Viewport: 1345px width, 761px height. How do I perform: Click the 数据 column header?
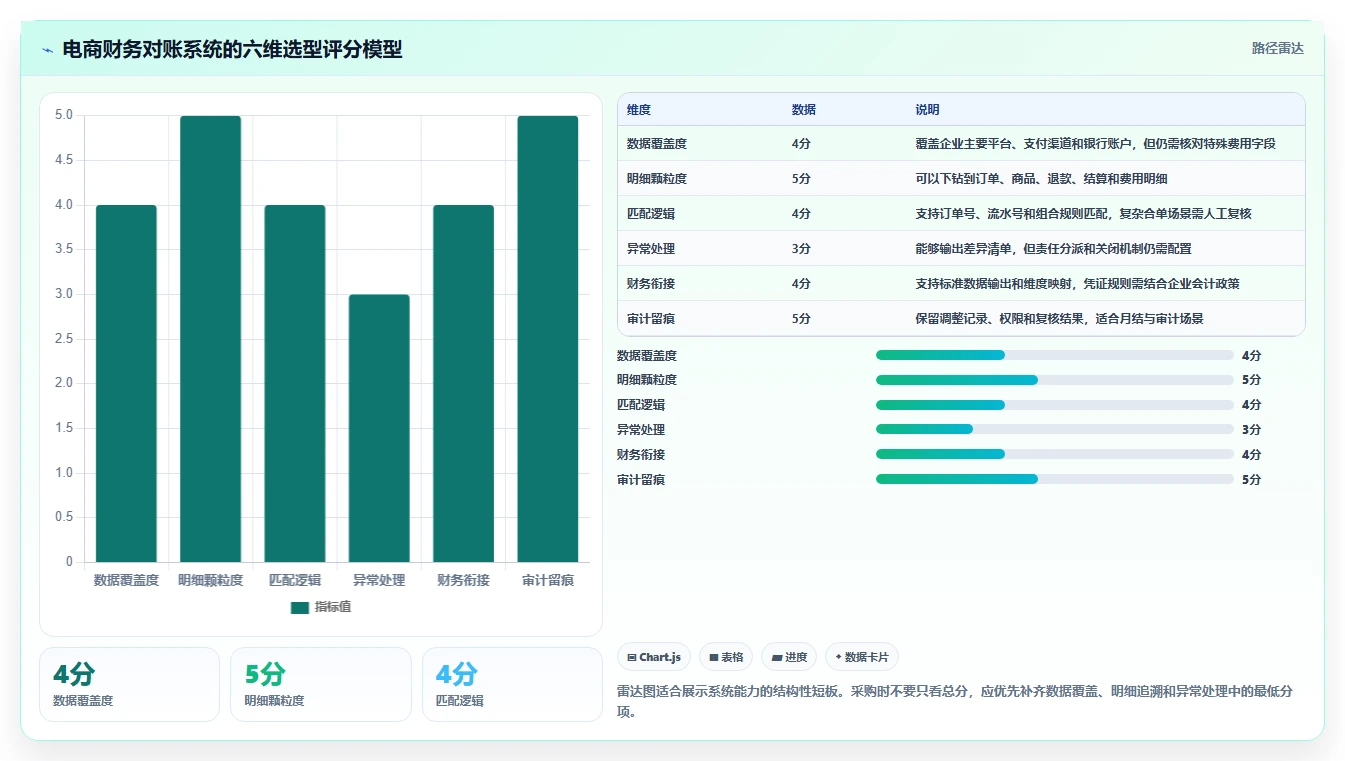[x=804, y=110]
